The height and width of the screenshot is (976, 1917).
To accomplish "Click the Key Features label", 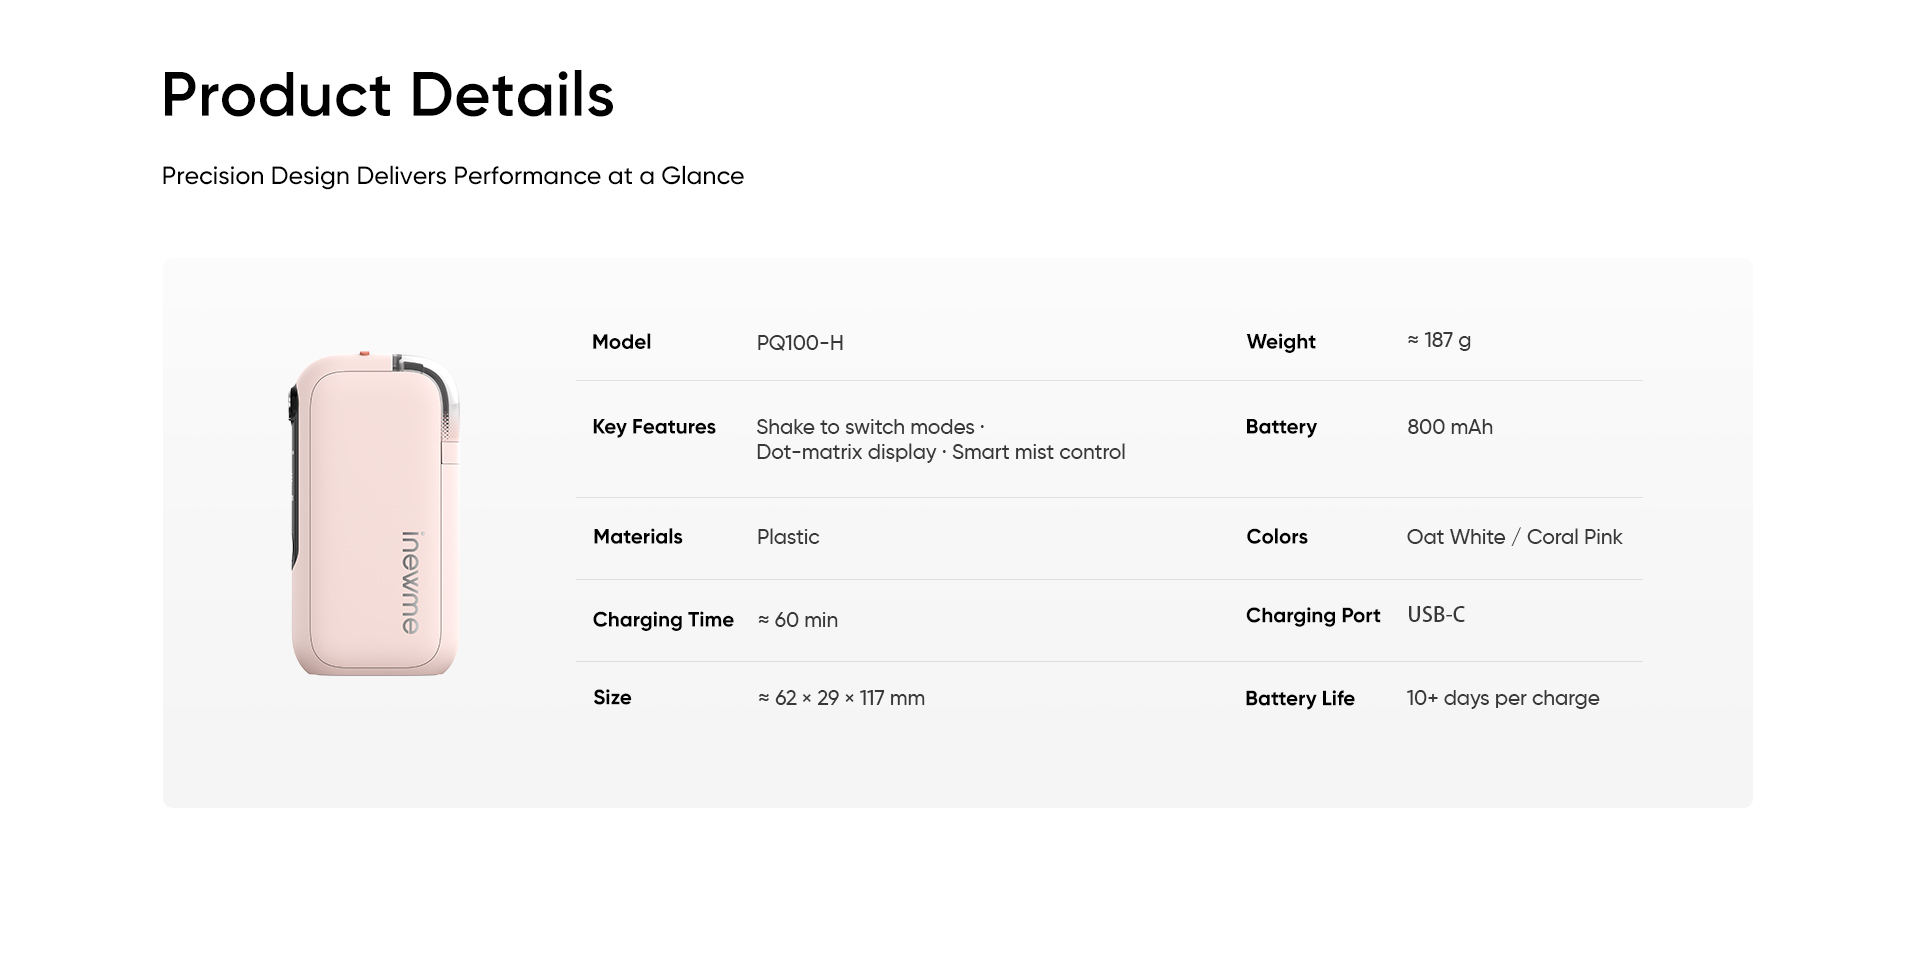I will (654, 427).
